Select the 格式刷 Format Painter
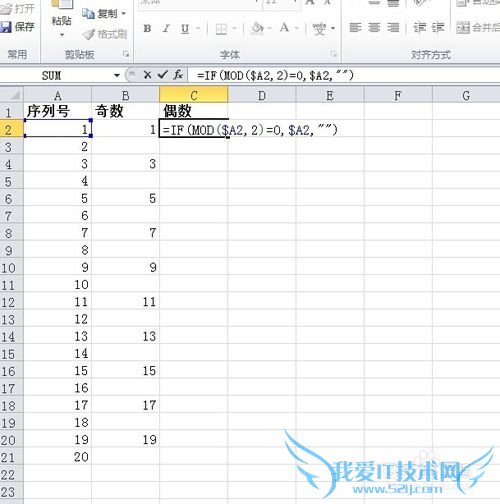500x504 pixels. click(x=105, y=34)
